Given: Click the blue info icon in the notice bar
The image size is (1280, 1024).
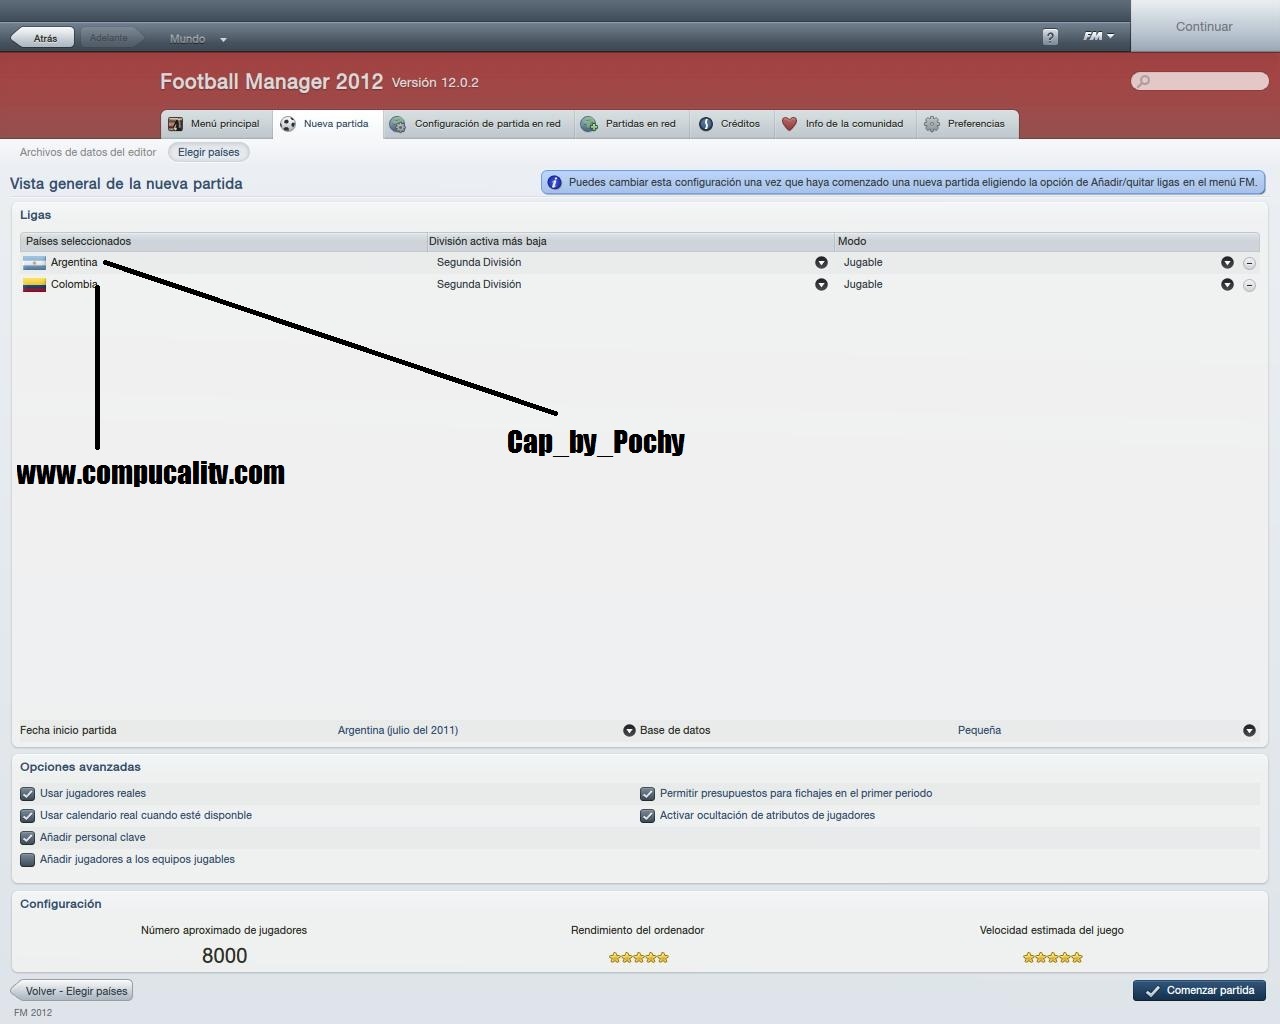Looking at the screenshot, I should click(x=554, y=182).
